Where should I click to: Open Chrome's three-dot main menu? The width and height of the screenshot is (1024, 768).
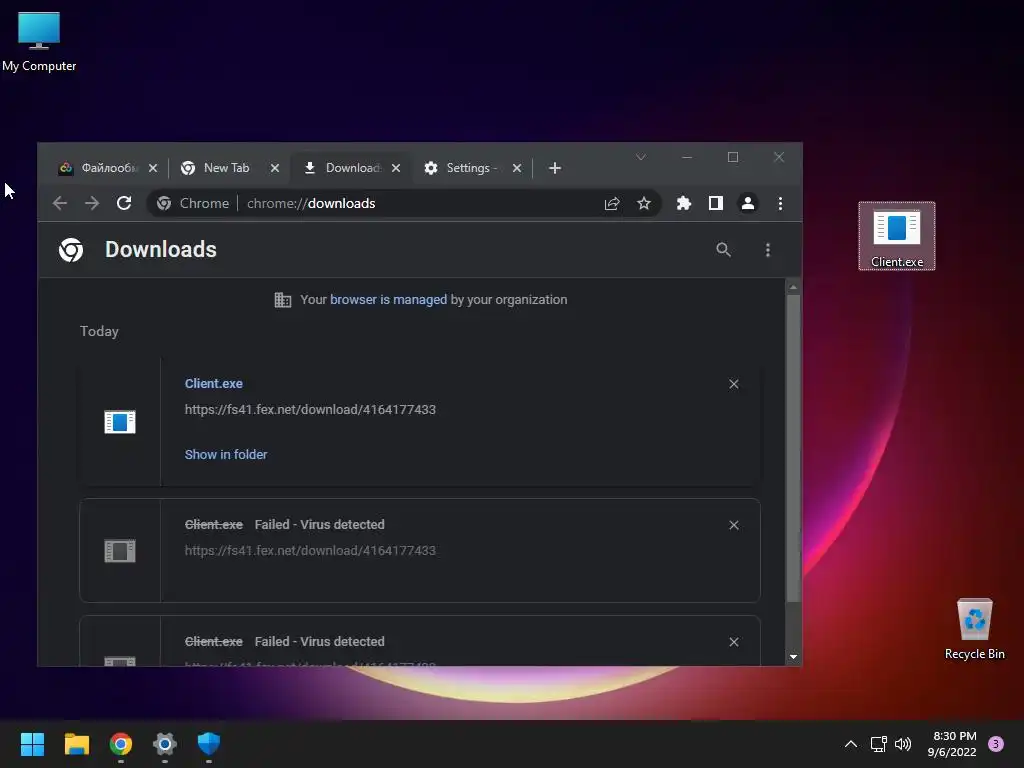click(x=780, y=203)
